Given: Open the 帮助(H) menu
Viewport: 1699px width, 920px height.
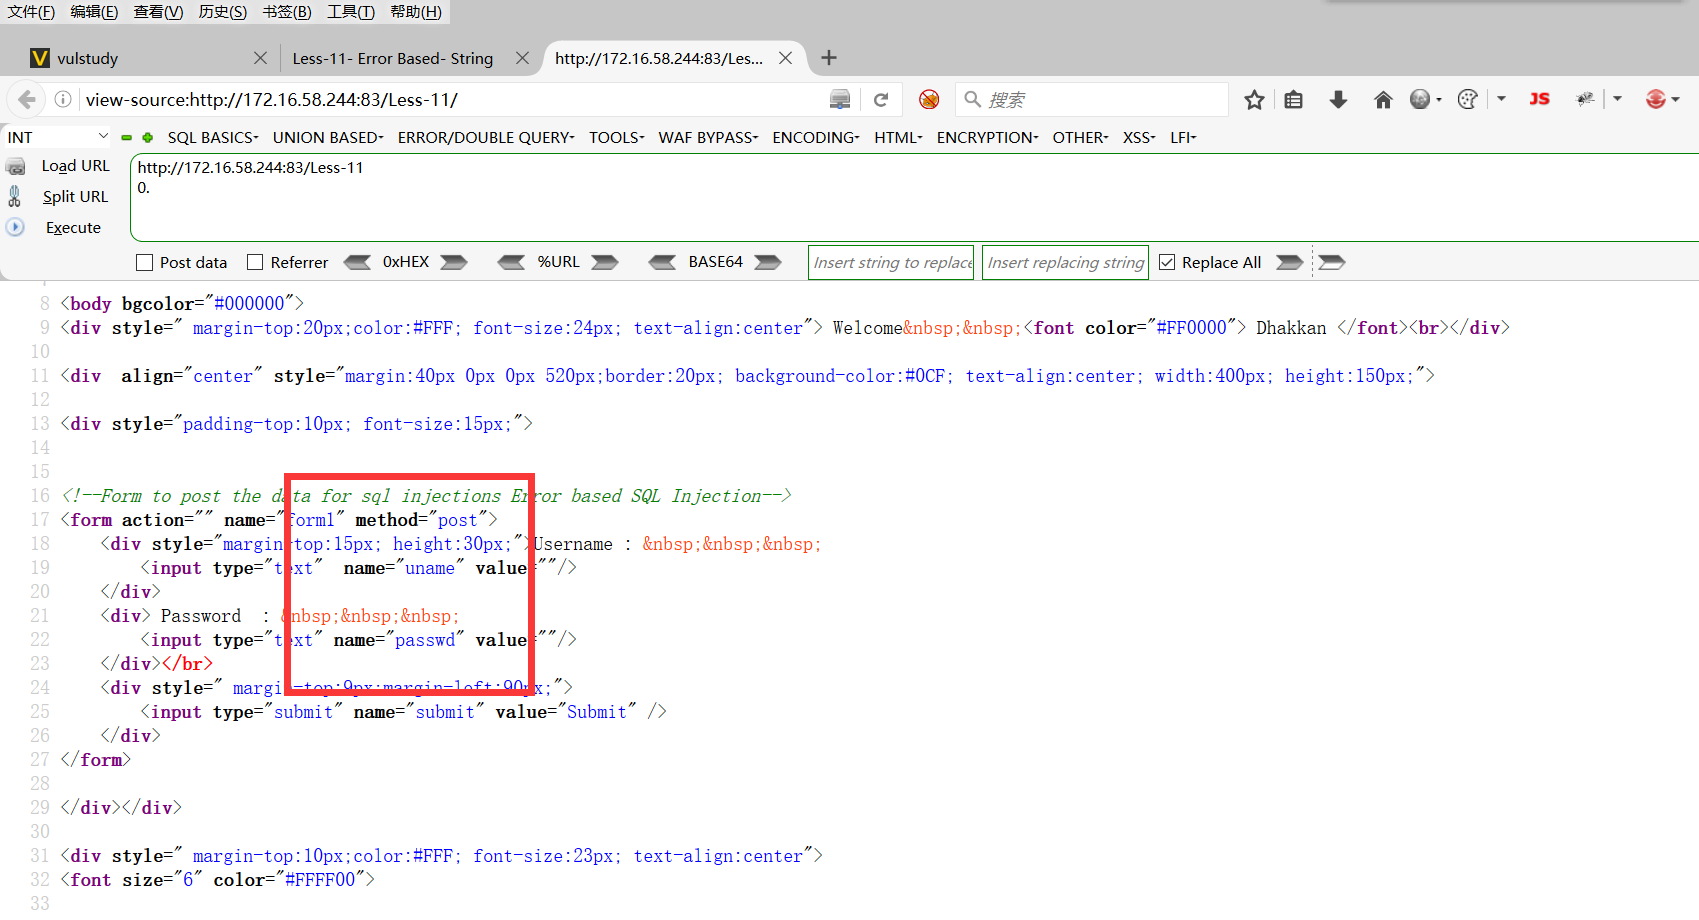Looking at the screenshot, I should [416, 11].
